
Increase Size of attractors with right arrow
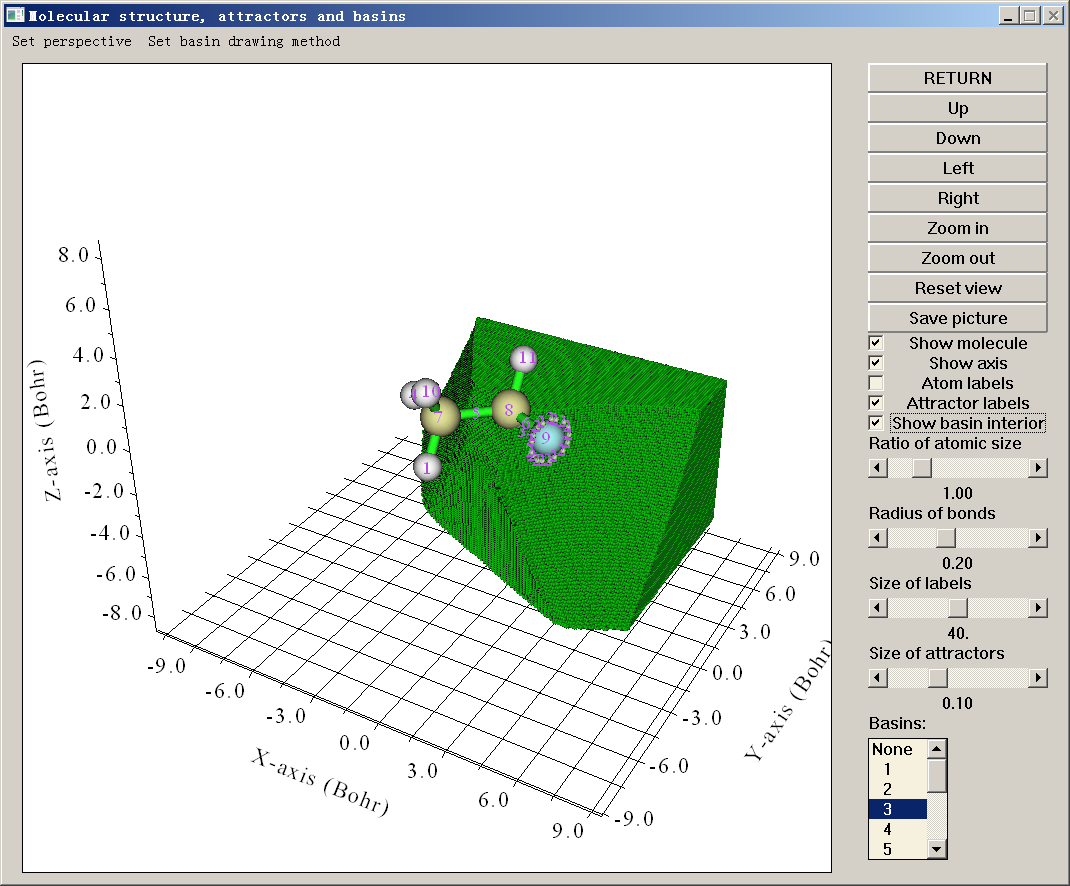click(x=1038, y=678)
